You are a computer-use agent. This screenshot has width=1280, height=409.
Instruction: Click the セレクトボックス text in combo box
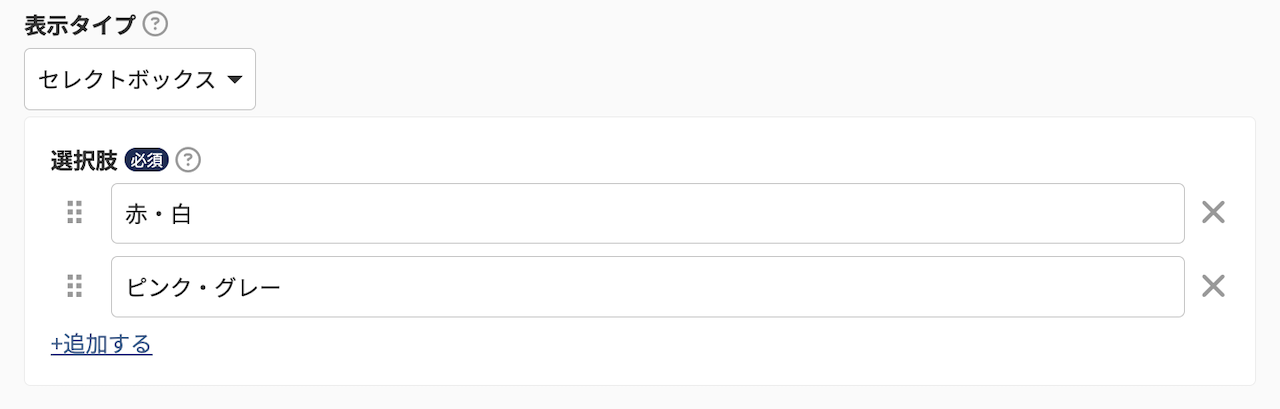pos(127,80)
